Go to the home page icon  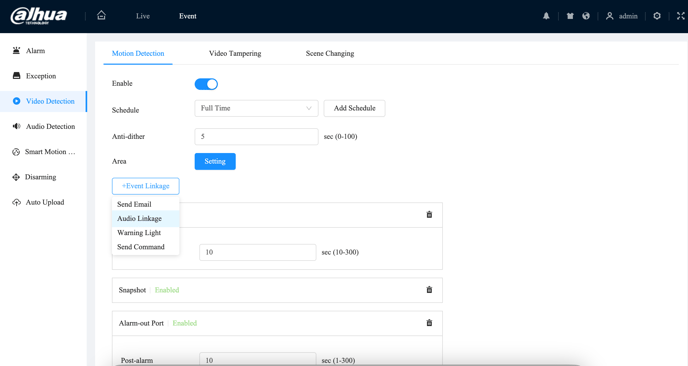101,15
